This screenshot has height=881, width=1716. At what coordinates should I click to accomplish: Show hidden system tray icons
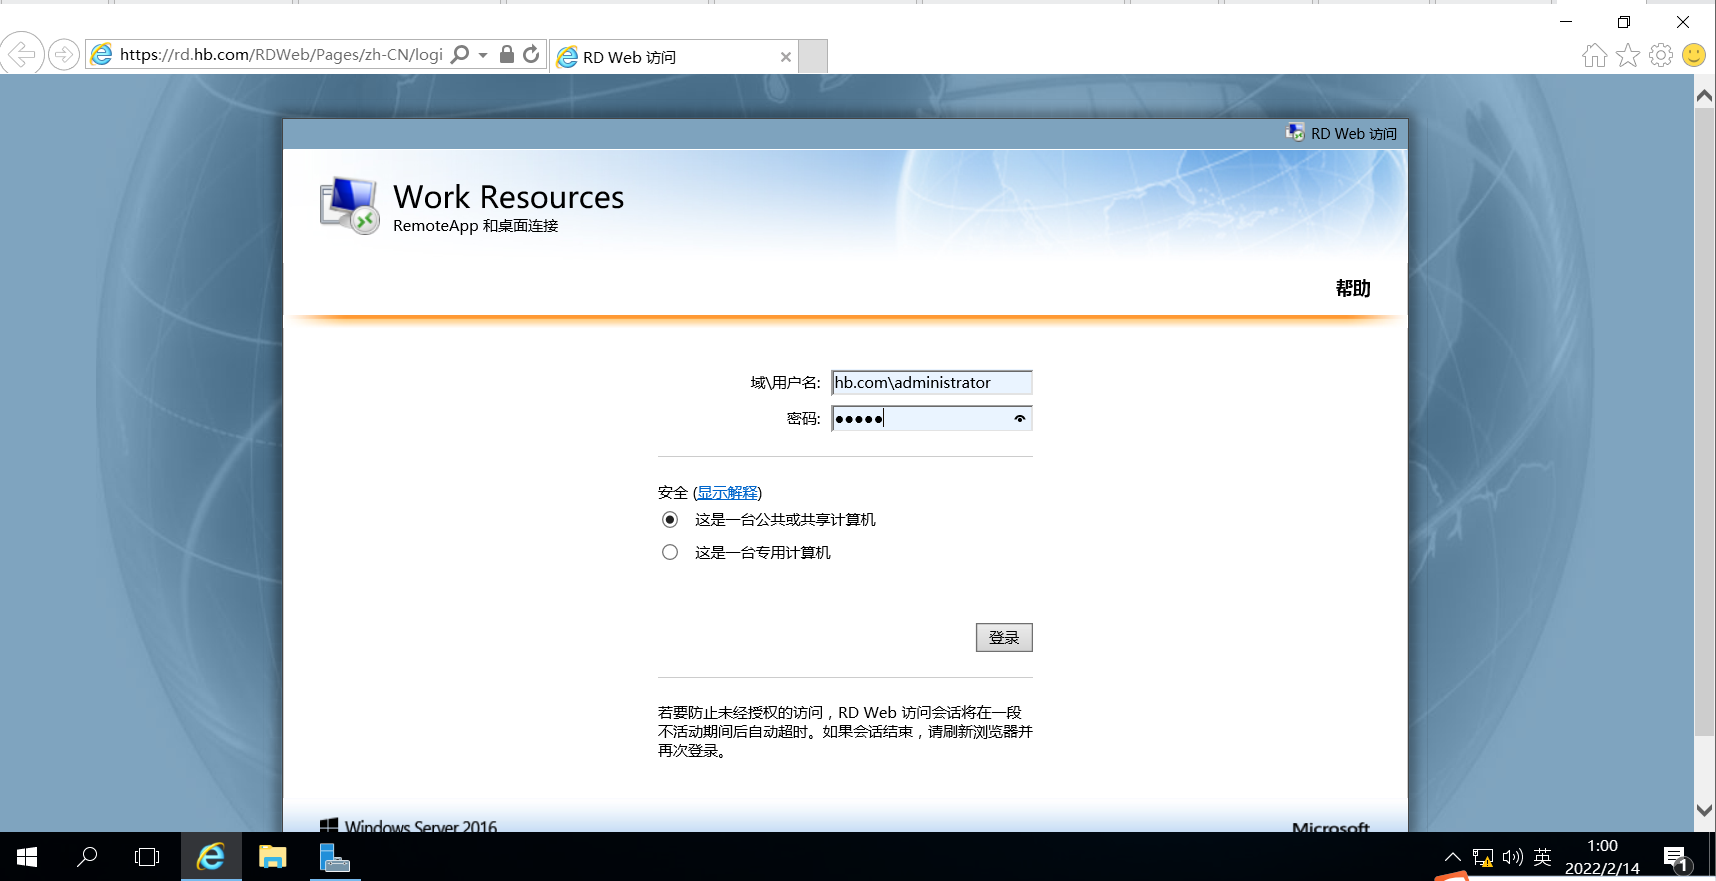1453,857
